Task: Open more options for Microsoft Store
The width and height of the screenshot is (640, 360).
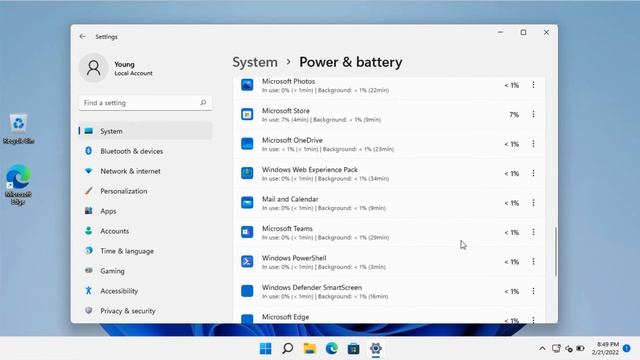Action: pos(533,114)
